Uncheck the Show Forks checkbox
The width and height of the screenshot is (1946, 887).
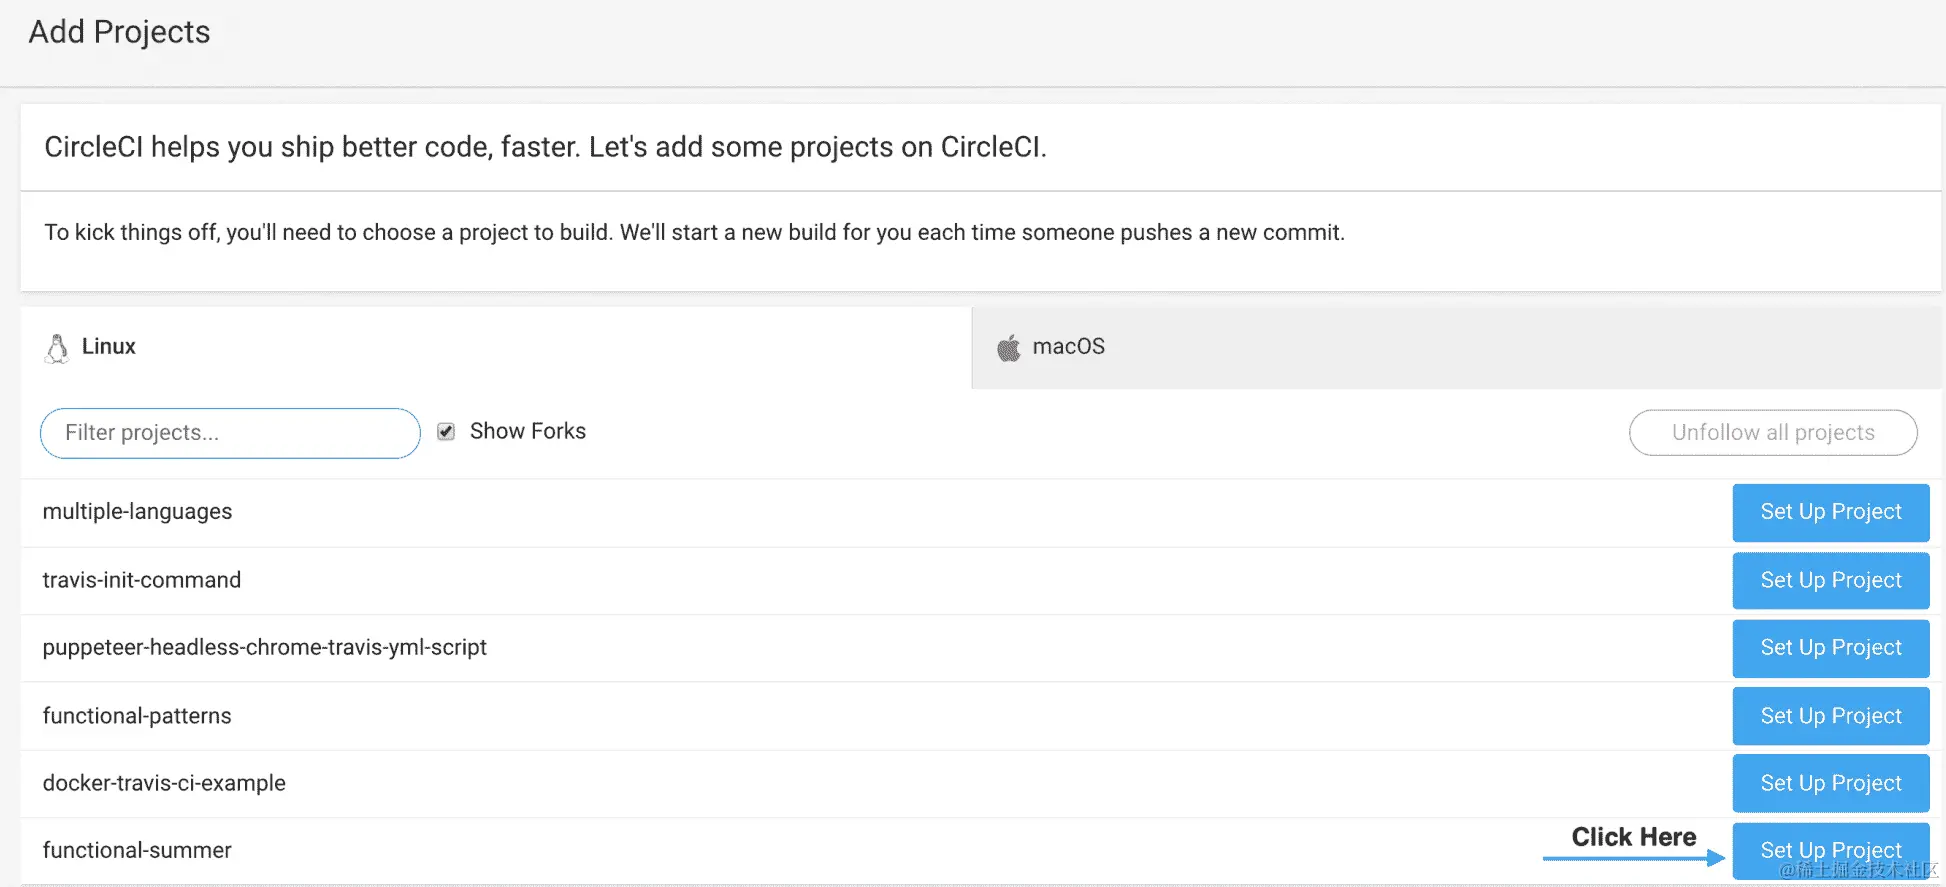click(446, 432)
